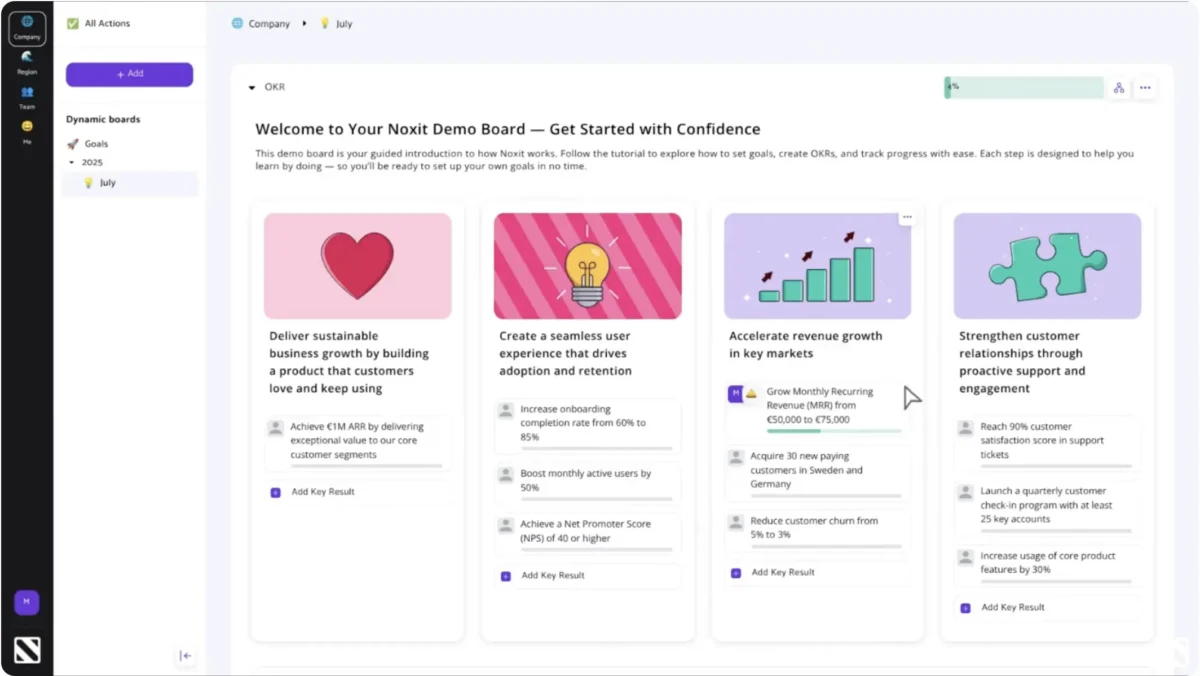Open the lightbulb objective card image
Screen dimensions: 1200x676
587,266
